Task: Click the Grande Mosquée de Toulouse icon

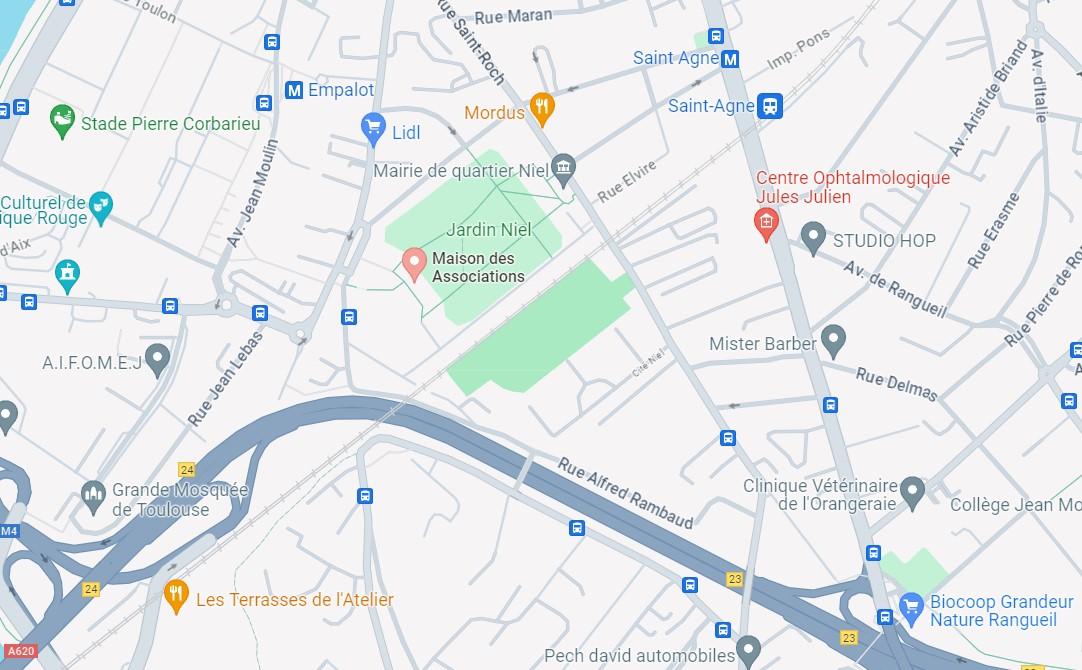Action: point(93,497)
